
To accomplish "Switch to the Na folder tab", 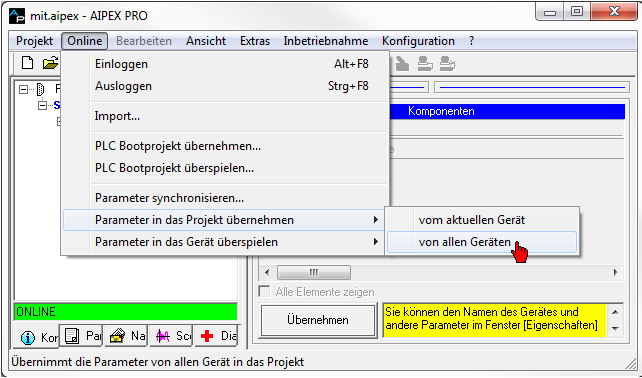I will (x=127, y=336).
